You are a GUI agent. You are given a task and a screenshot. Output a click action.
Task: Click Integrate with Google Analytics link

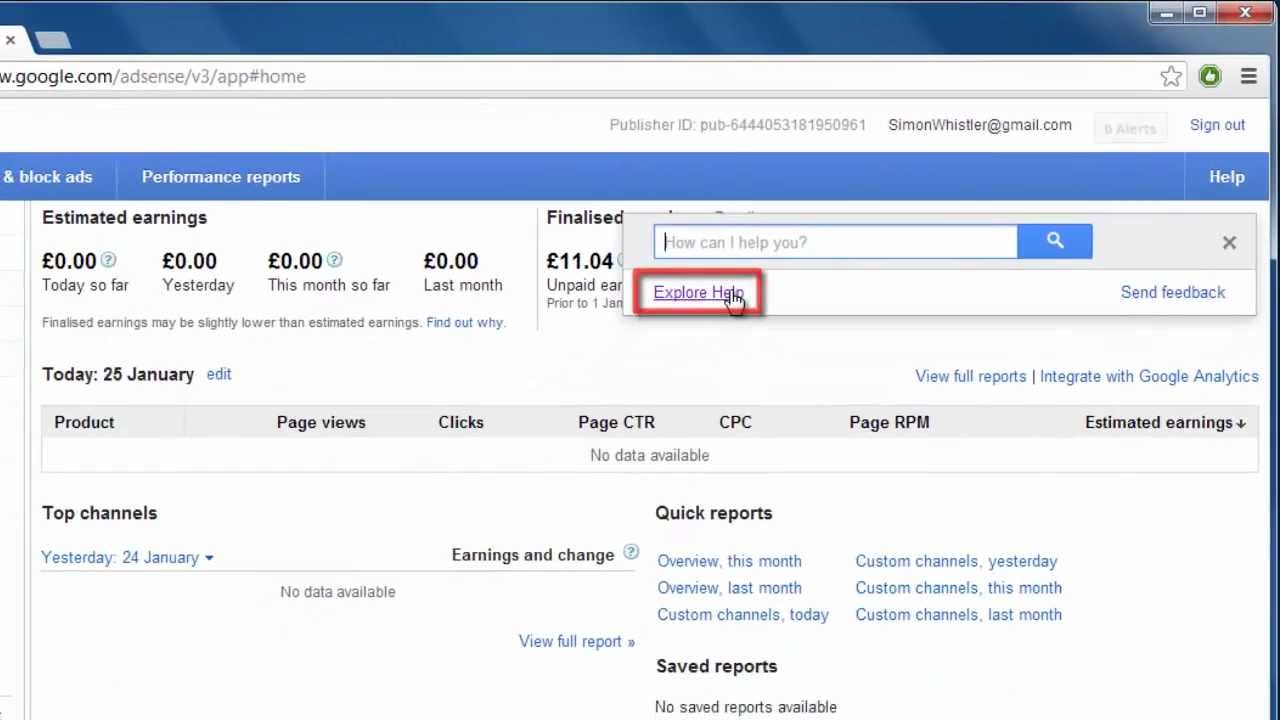coord(1149,376)
